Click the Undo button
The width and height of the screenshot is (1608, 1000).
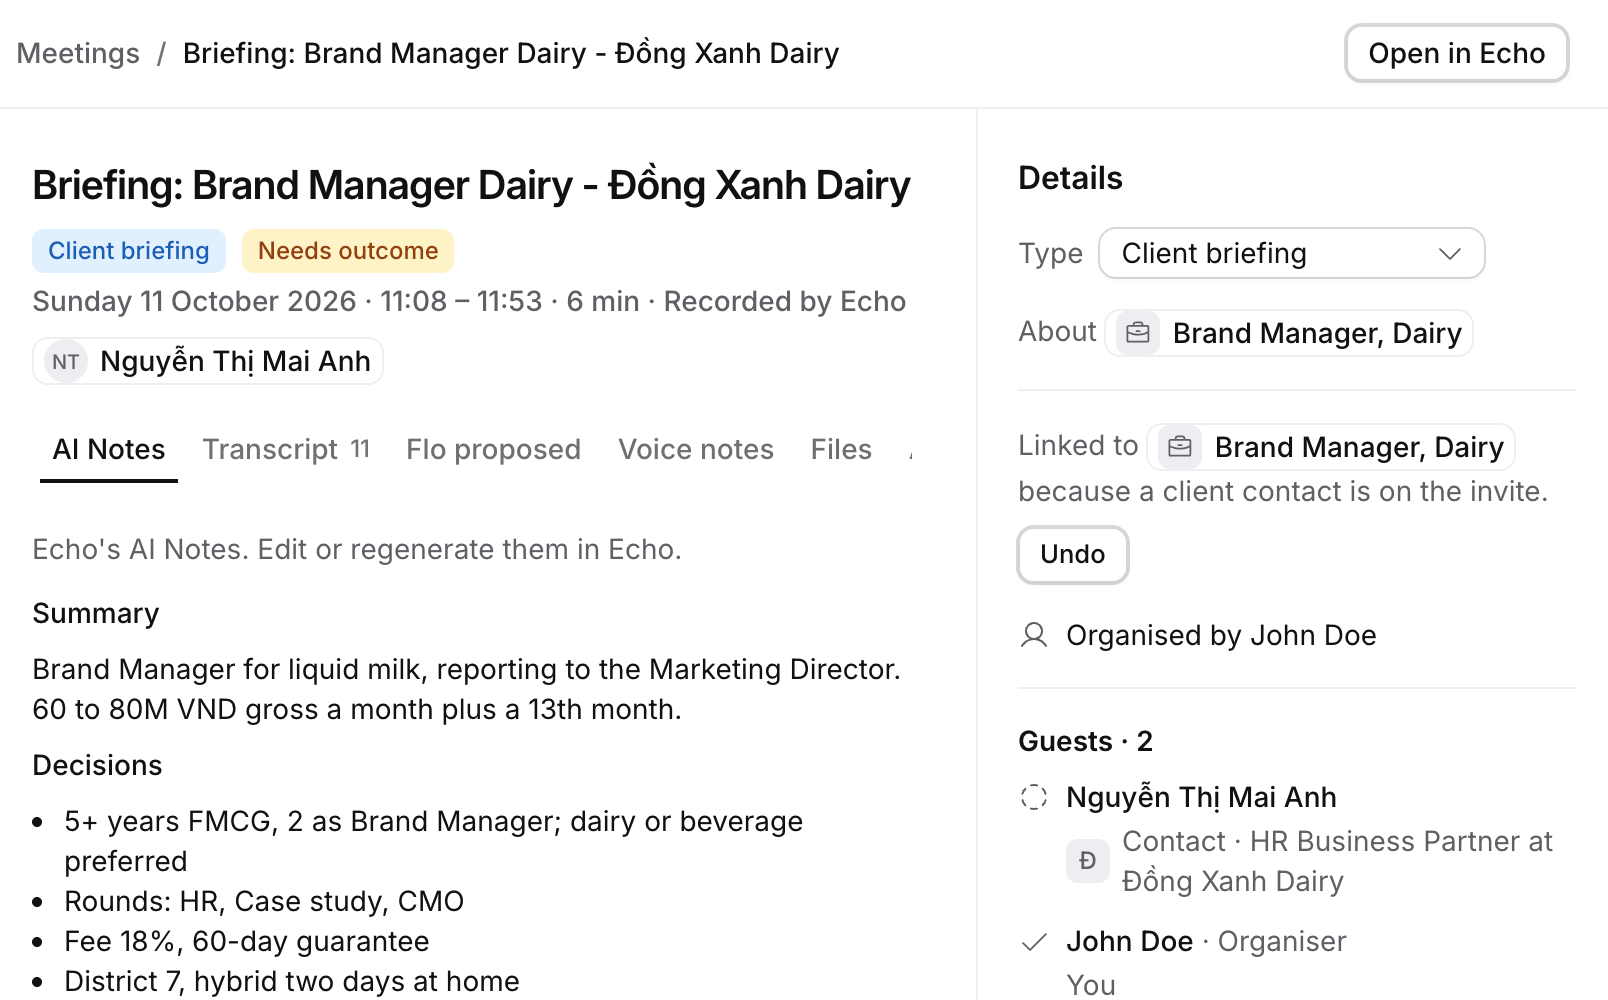(1073, 555)
